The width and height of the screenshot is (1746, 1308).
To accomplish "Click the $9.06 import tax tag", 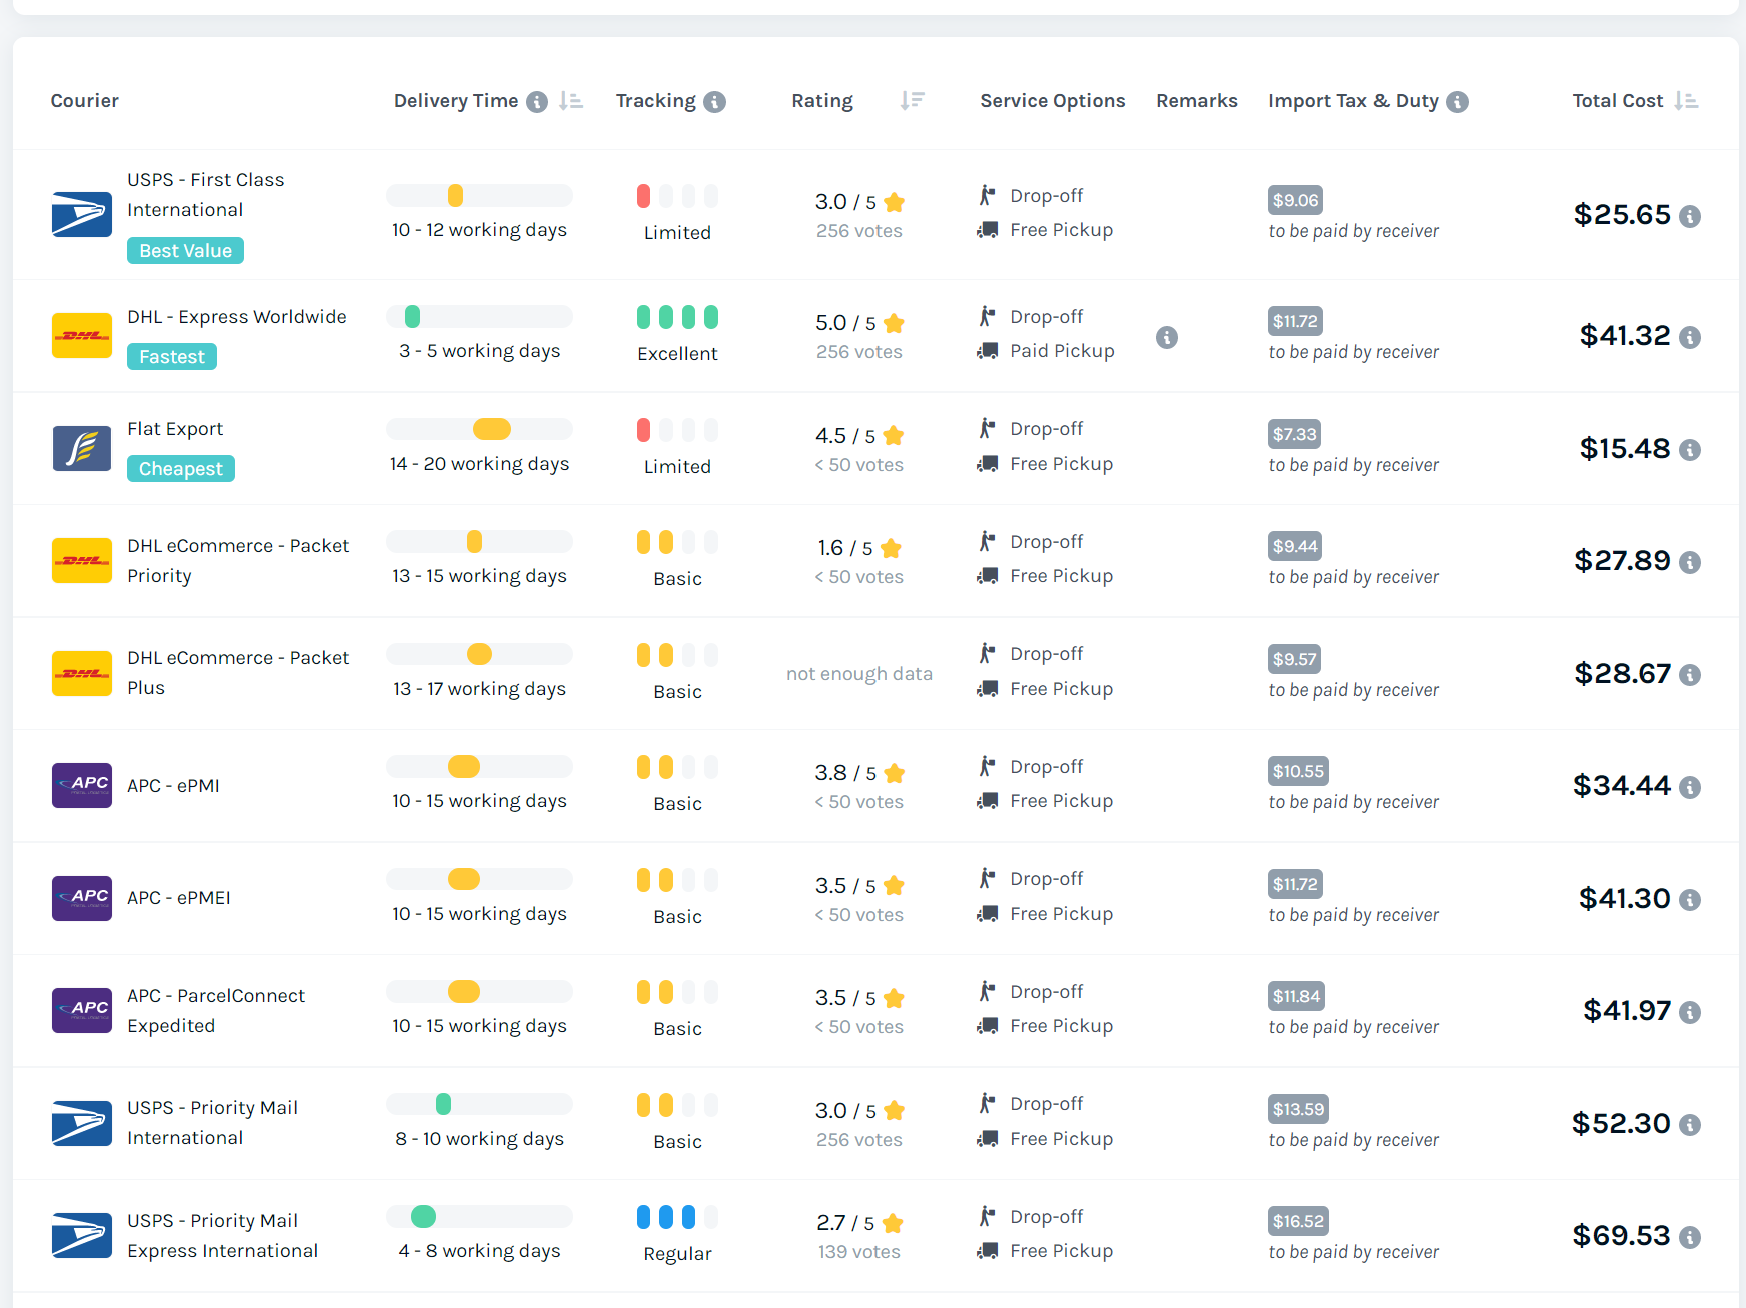I will [1295, 200].
